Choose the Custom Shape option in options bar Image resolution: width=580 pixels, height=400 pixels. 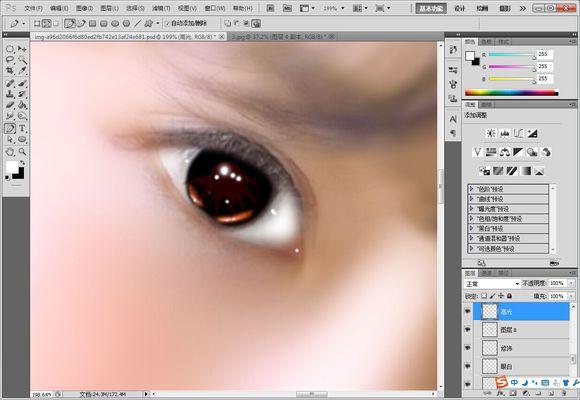tap(149, 24)
